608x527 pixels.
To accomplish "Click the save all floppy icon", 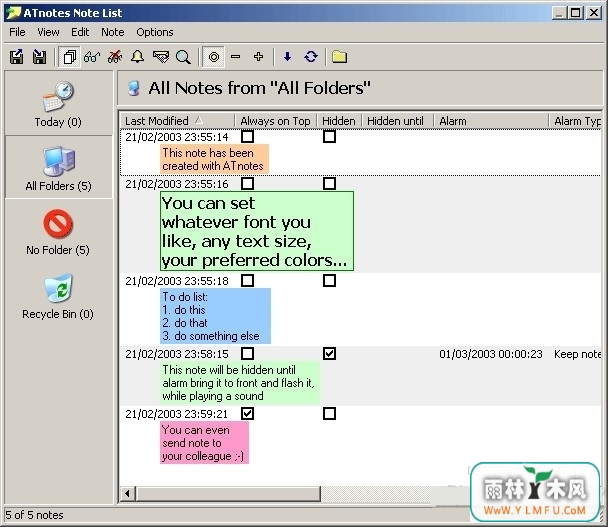I will click(39, 57).
